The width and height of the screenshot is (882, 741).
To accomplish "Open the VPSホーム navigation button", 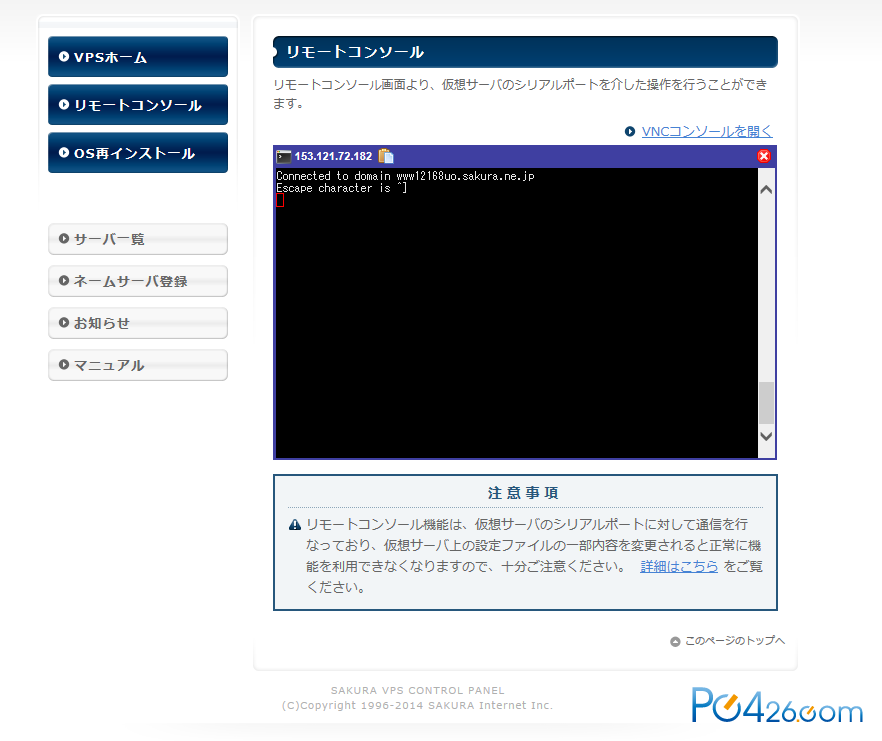I will 138,56.
